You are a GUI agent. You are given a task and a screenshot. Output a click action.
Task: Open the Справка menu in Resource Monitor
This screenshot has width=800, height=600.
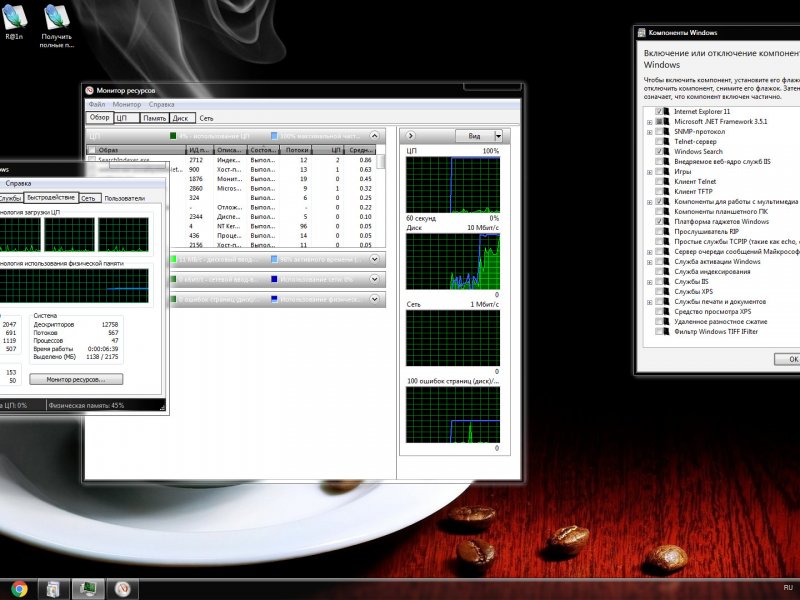(161, 104)
